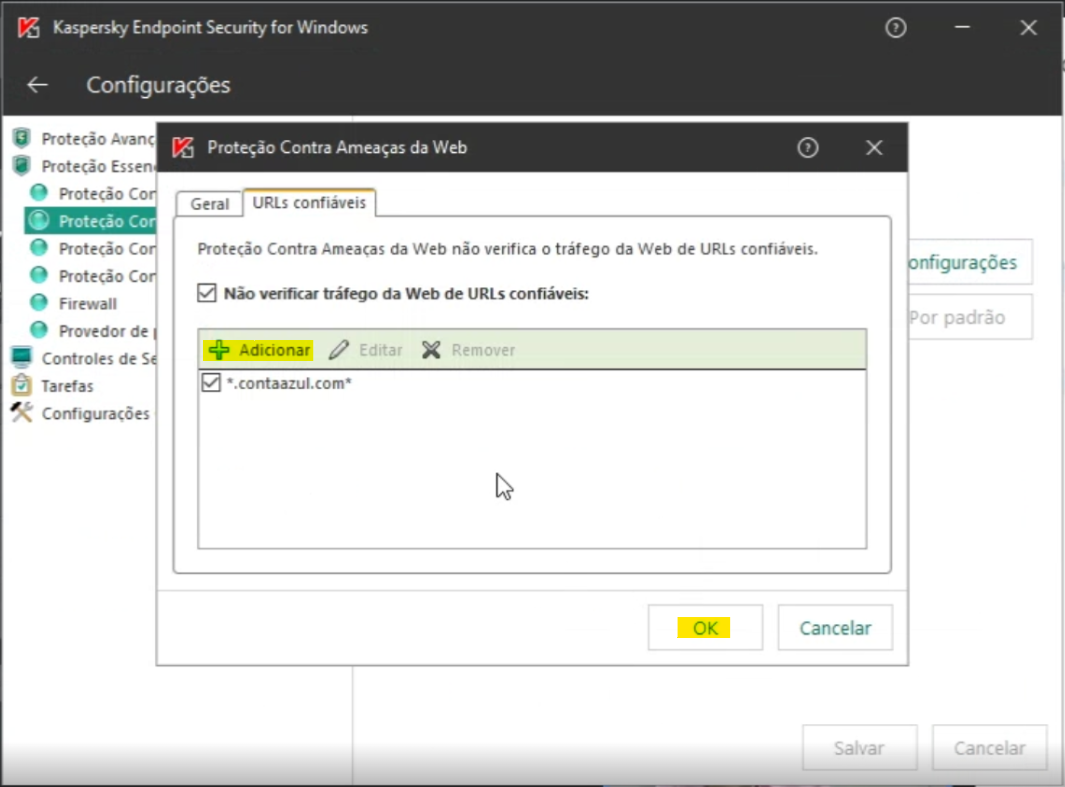Click the highlighted Proteção Con item's circle icon
This screenshot has height=787, width=1065.
39,221
